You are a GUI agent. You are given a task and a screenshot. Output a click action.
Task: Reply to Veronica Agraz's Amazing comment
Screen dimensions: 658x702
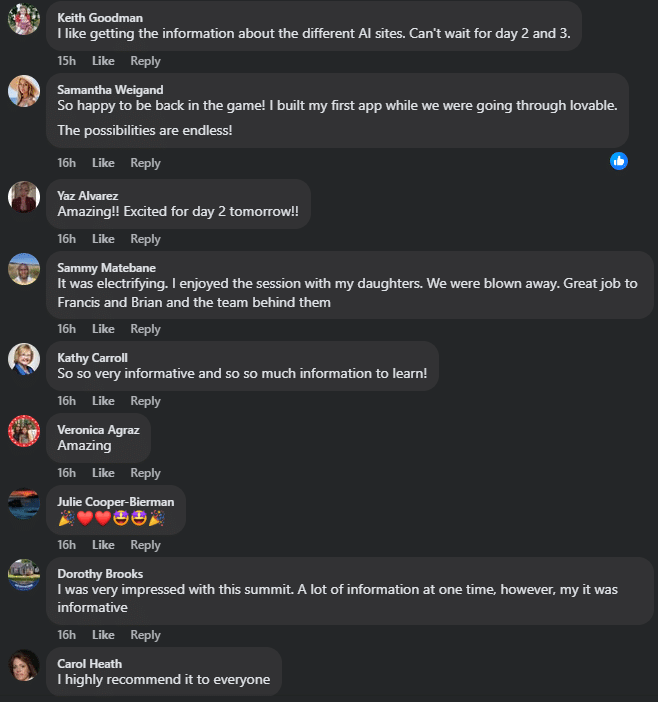[x=145, y=473]
